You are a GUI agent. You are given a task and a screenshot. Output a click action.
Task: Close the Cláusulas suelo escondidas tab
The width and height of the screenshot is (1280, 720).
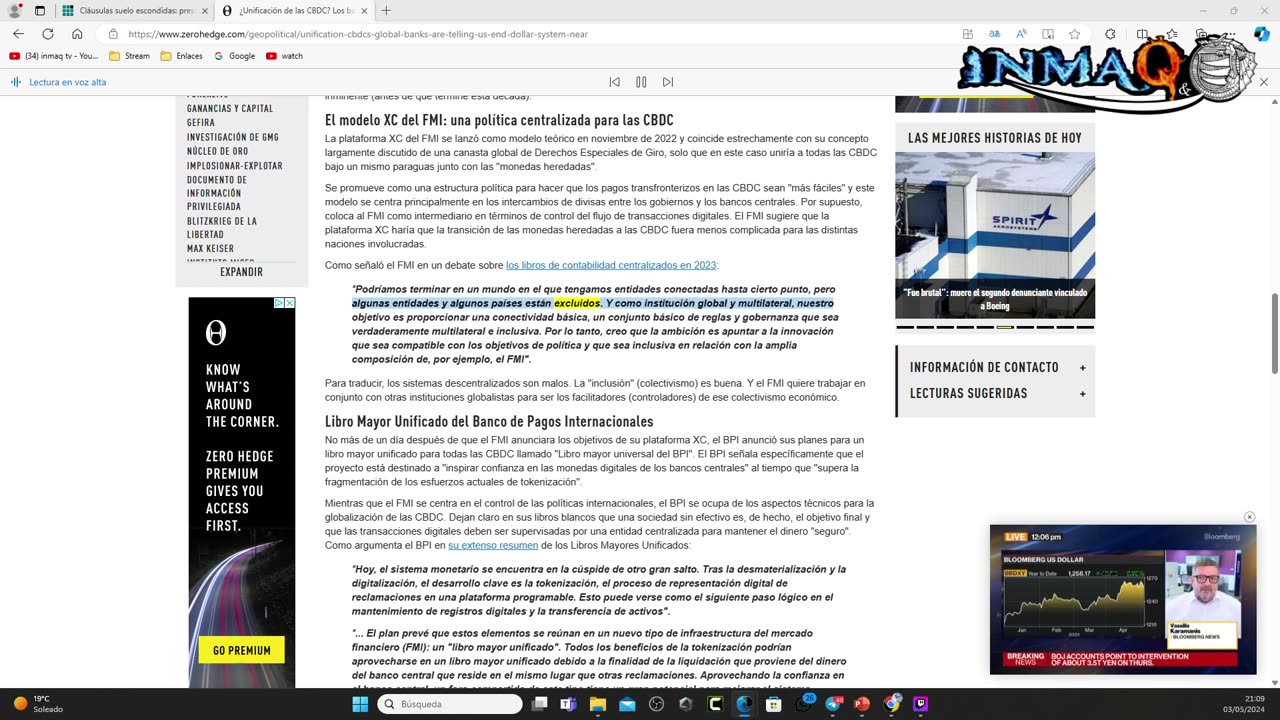pyautogui.click(x=204, y=11)
